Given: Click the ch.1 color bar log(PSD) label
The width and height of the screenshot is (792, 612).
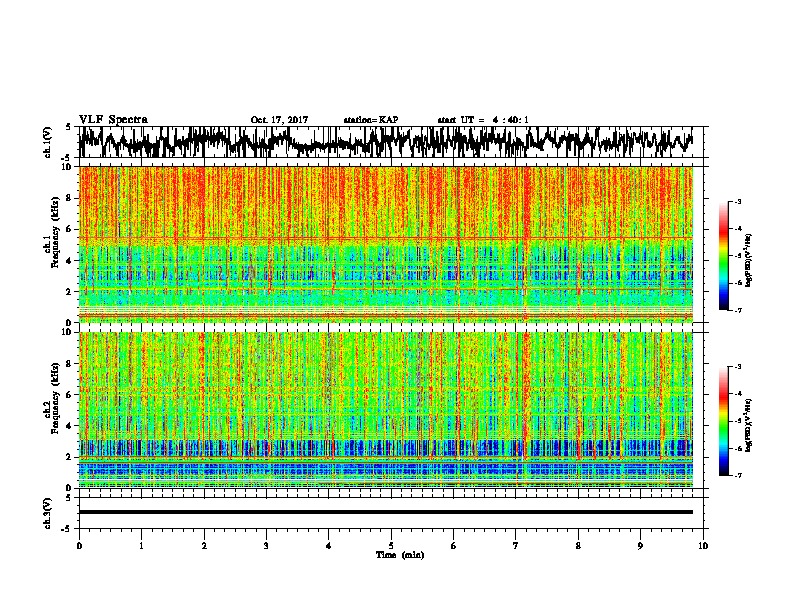Looking at the screenshot, I should coord(749,260).
